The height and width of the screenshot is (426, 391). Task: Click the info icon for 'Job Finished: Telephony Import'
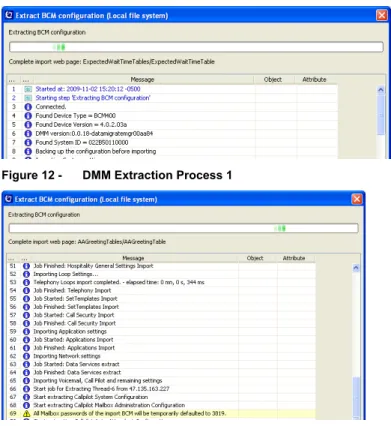[26, 291]
